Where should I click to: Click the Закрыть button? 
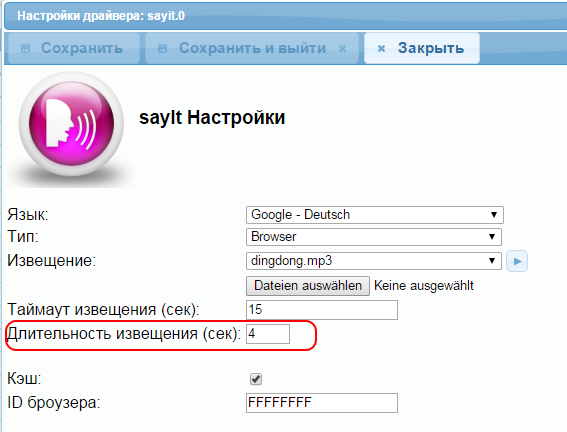[x=422, y=48]
